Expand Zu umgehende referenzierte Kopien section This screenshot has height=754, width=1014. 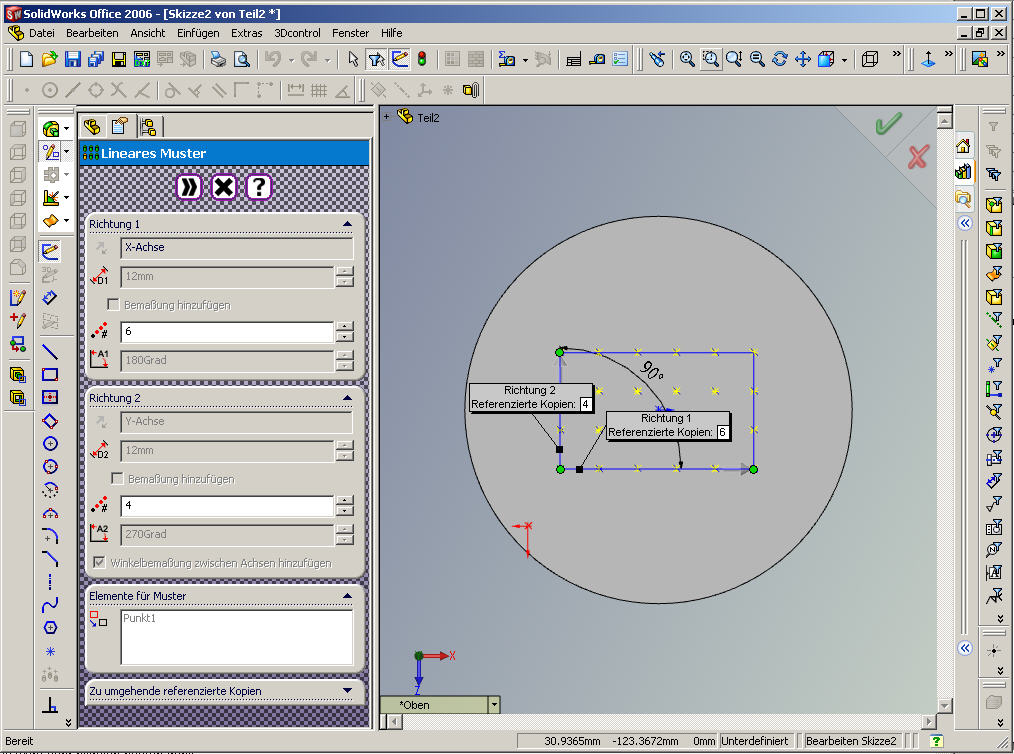347,691
